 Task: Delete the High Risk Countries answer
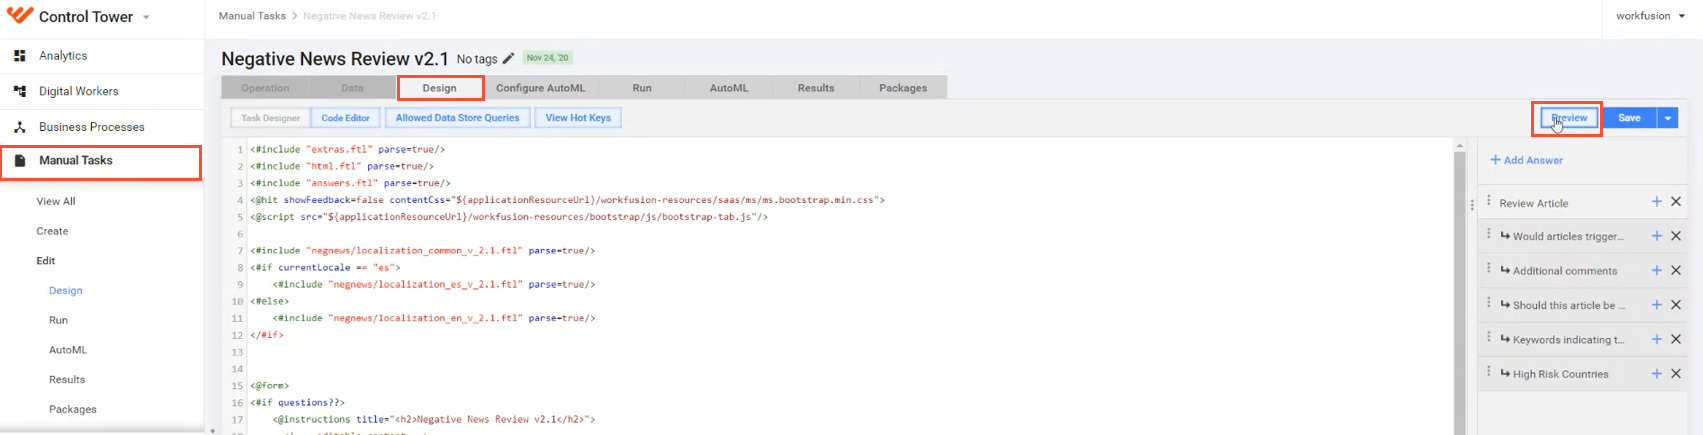[1676, 373]
